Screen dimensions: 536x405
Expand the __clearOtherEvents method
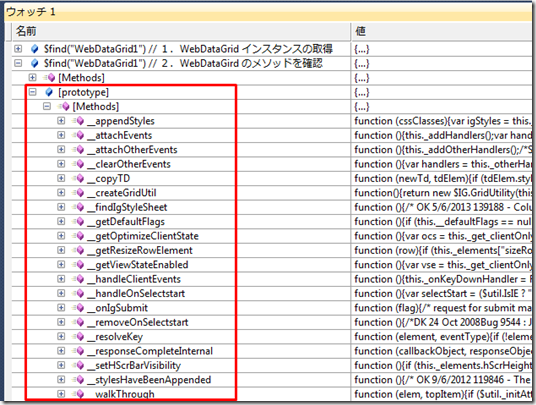click(61, 164)
